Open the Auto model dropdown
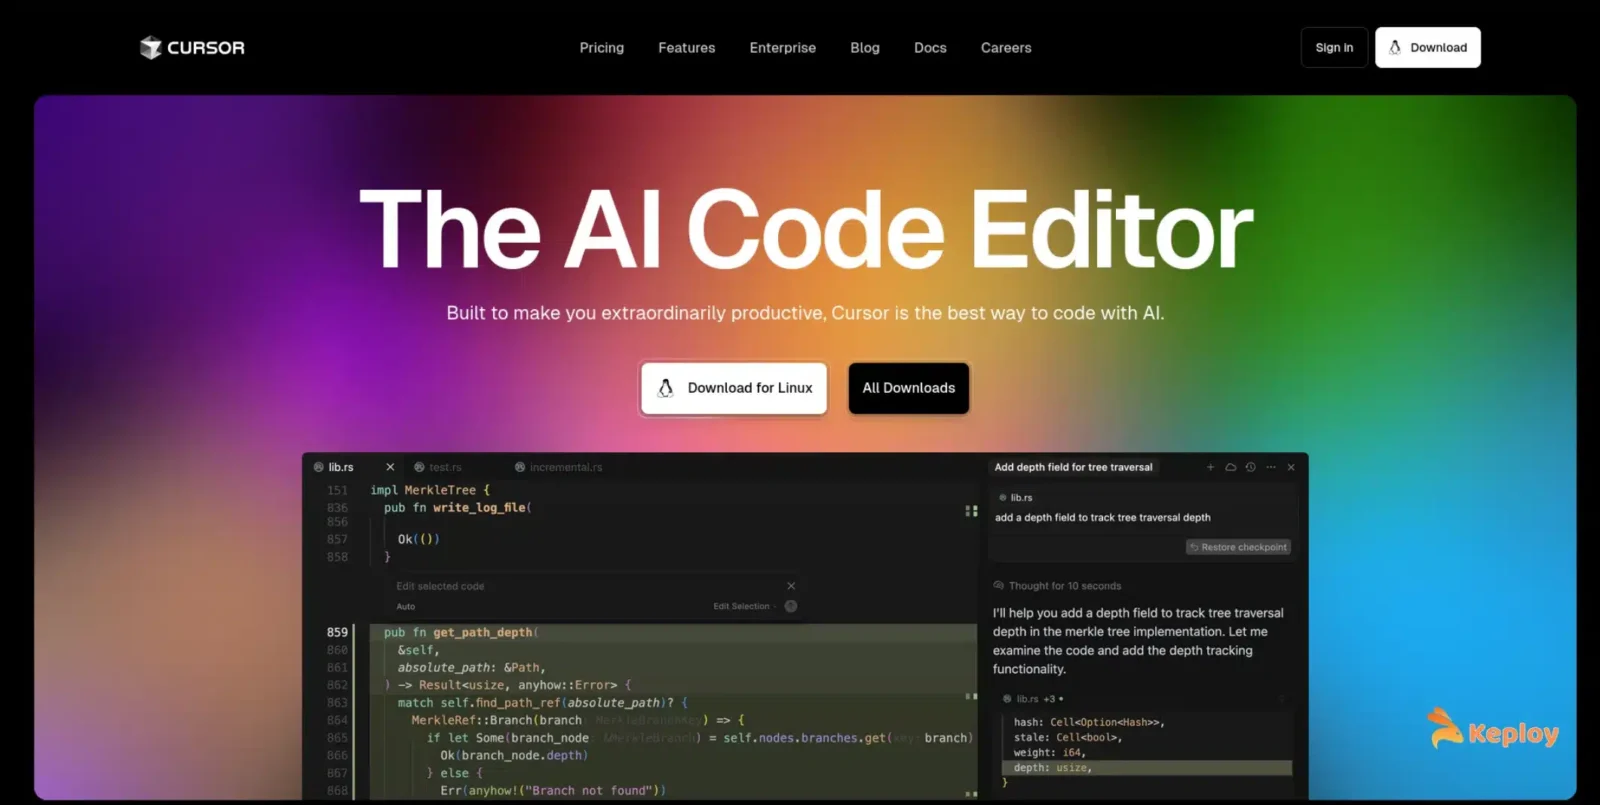 pos(406,606)
